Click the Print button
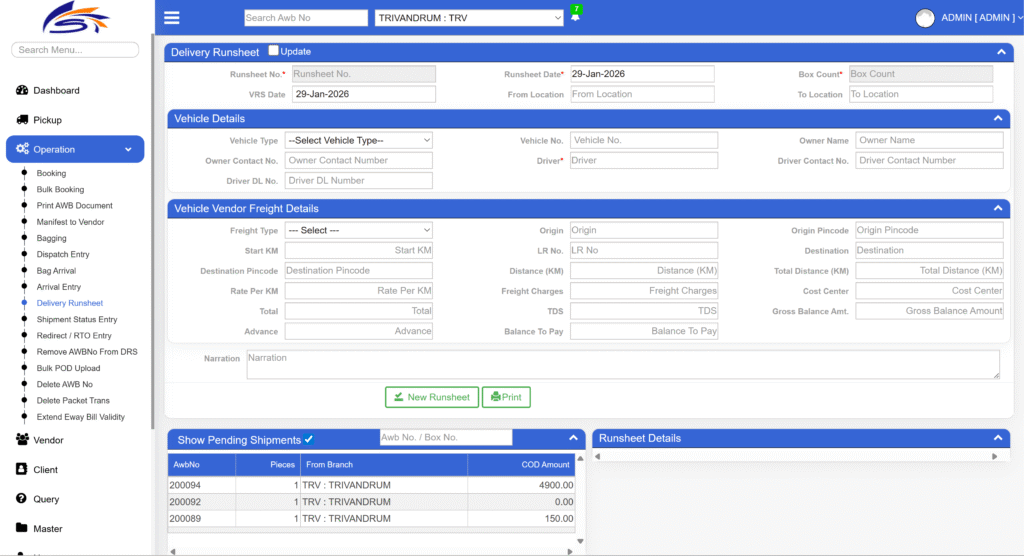 click(506, 397)
